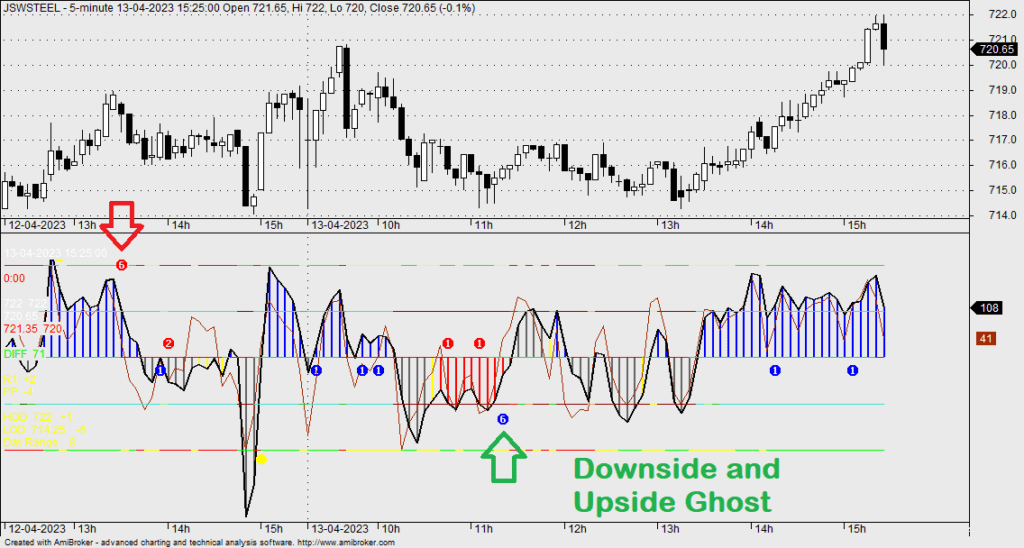
Task: Click 12-04-2023 date on the price pane axis
Action: [x=37, y=225]
